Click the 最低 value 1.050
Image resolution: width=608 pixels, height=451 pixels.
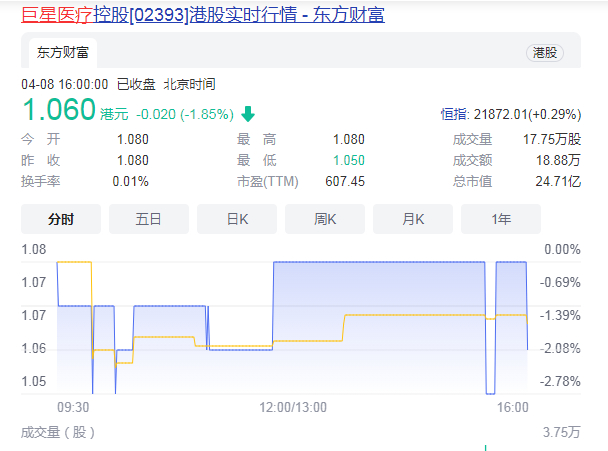349,160
